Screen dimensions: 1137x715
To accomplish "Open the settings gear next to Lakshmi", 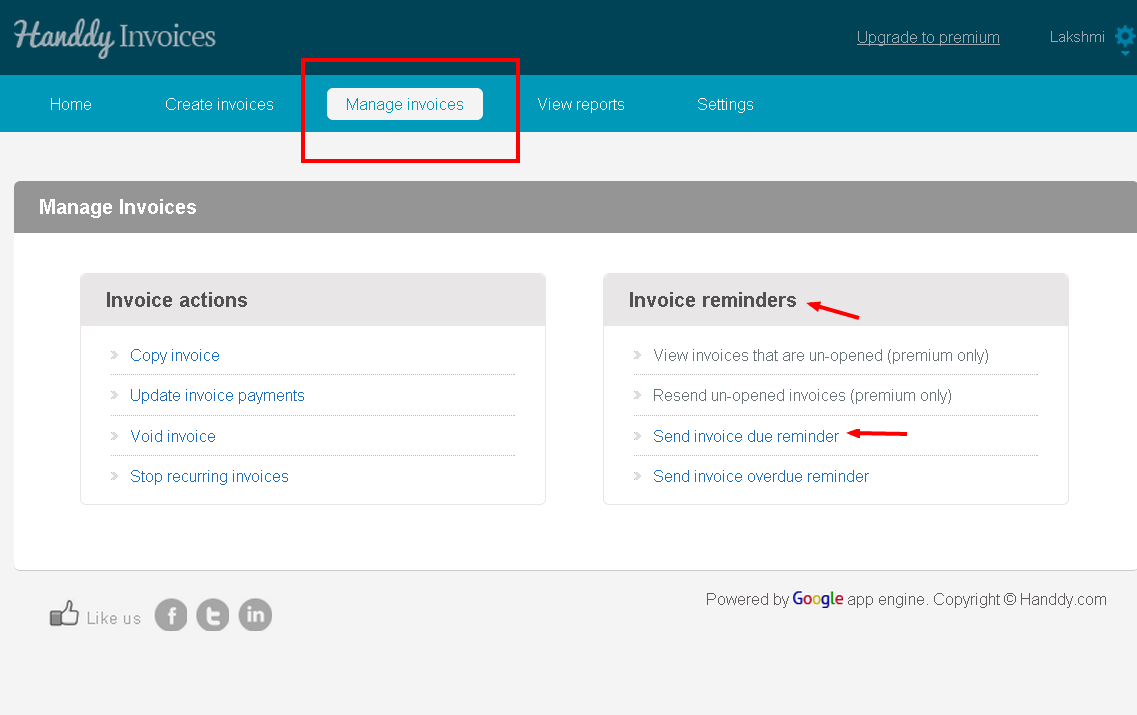I will [x=1125, y=37].
